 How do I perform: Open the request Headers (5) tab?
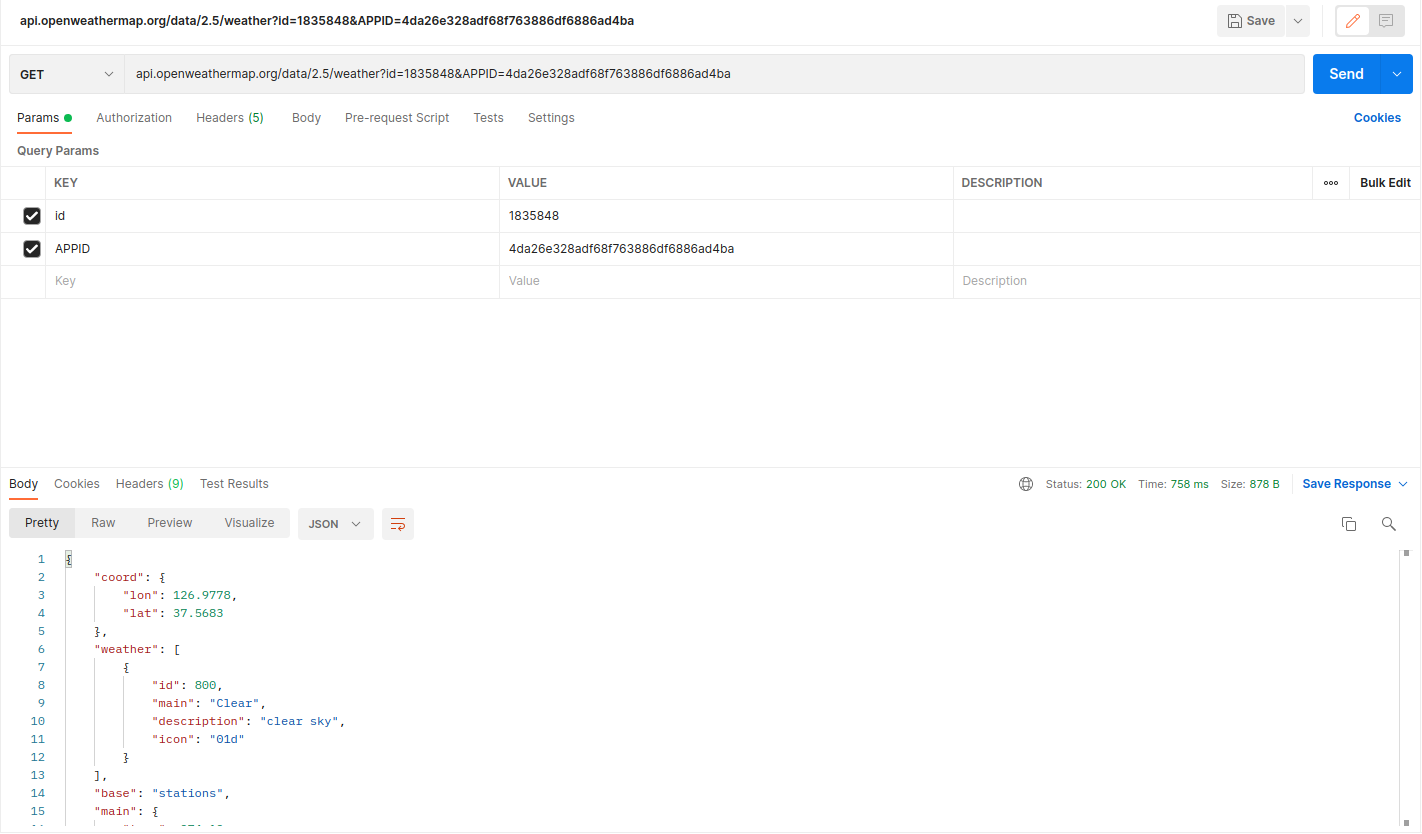[x=230, y=118]
